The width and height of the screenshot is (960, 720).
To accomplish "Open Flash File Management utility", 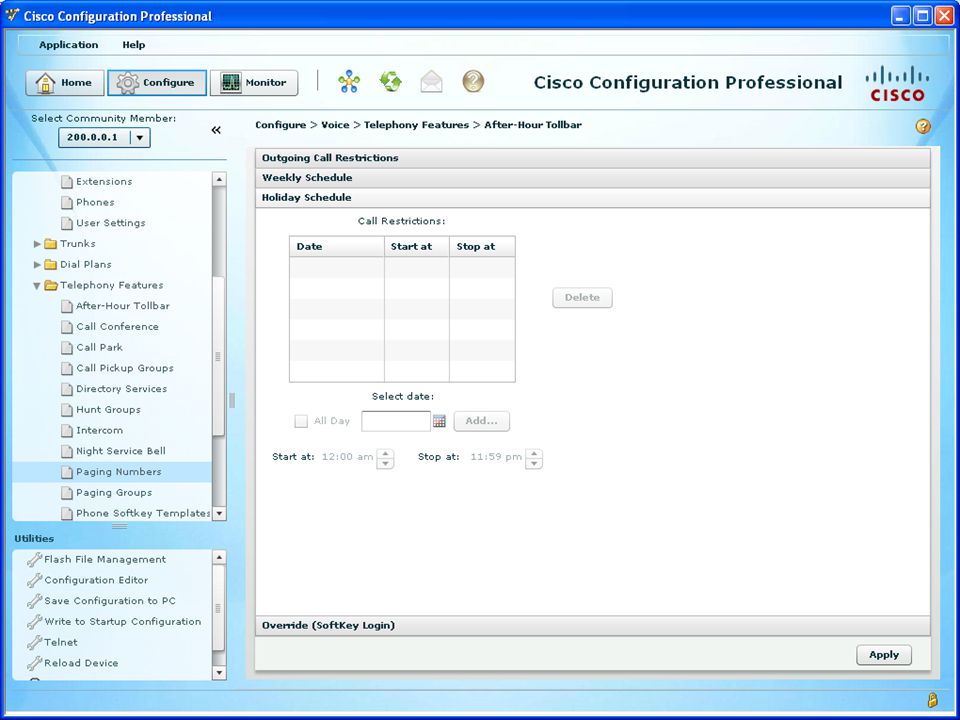I will coord(105,560).
